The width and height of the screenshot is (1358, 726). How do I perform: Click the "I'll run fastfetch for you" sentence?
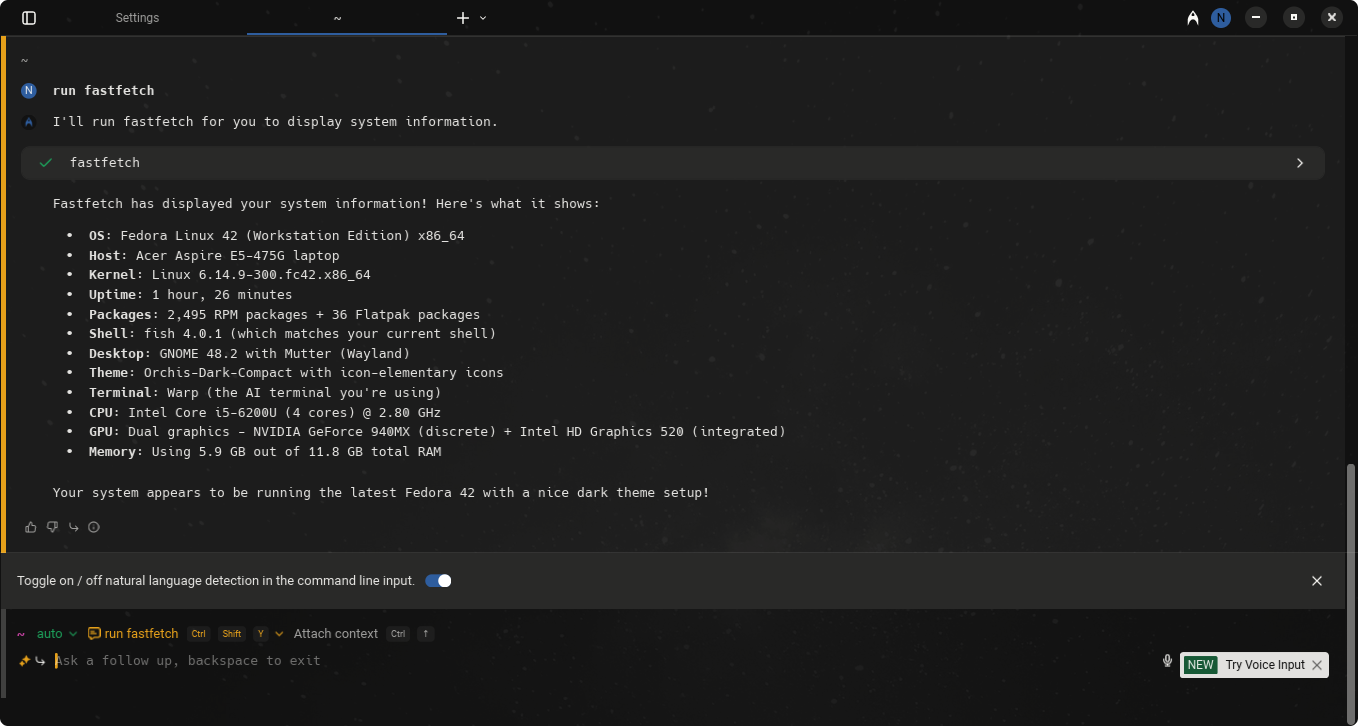[276, 122]
